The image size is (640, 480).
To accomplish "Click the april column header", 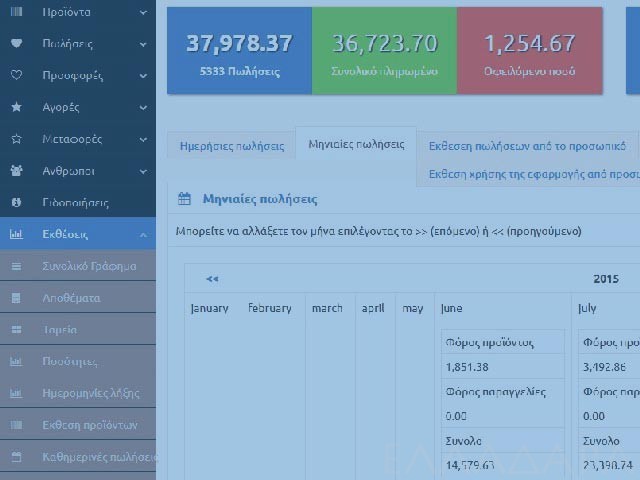I will pos(373,308).
